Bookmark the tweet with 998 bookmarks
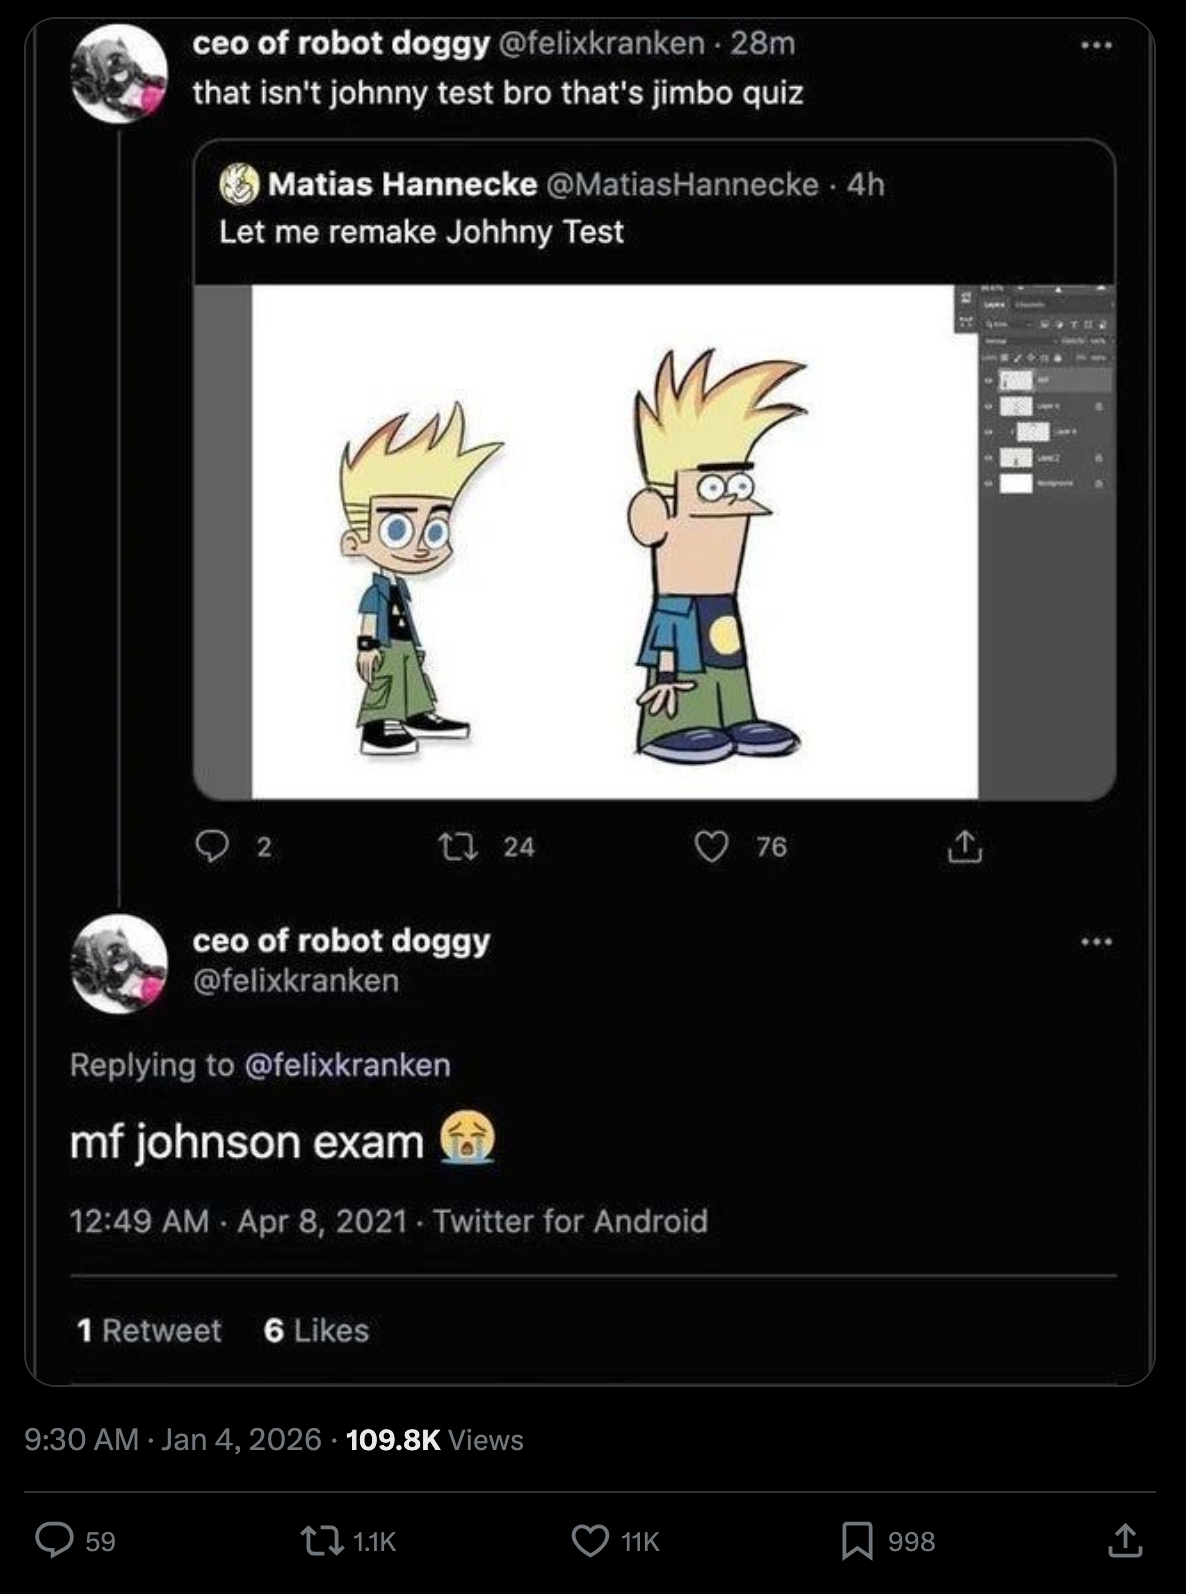The height and width of the screenshot is (1594, 1186). 856,1540
